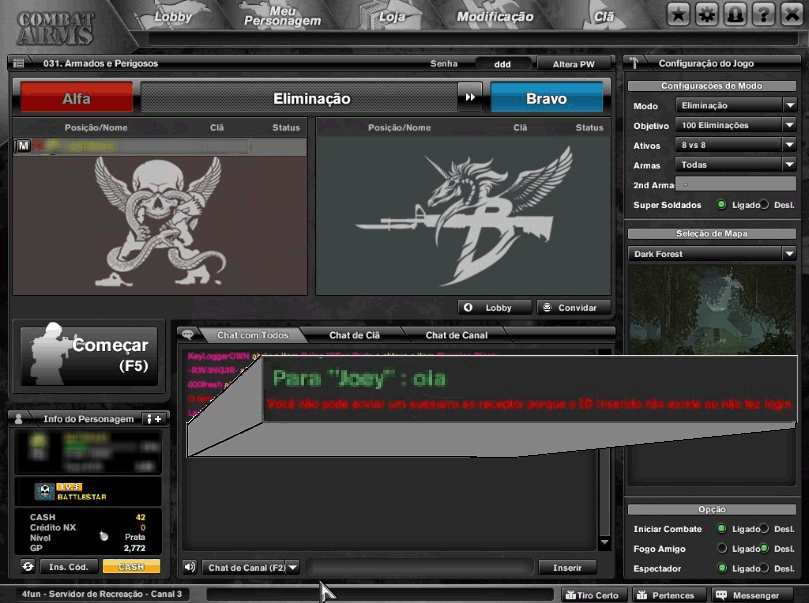Toggle the chat sound speaker icon

[190, 567]
